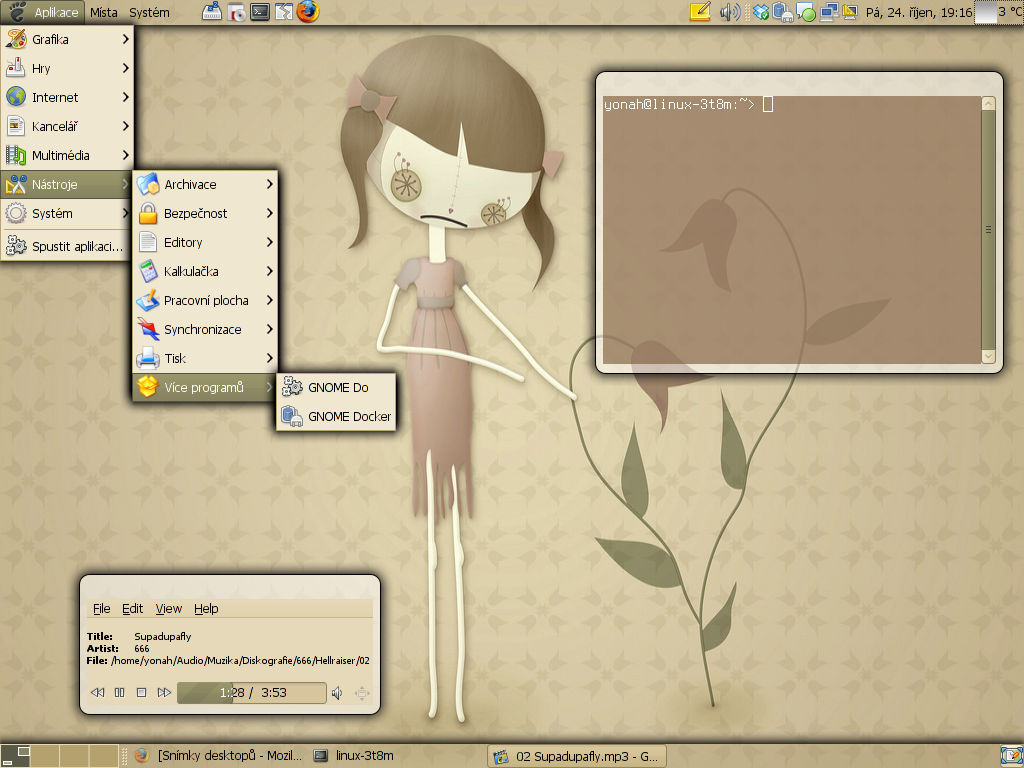Click the display monitor tray icon
Screen dimensions: 1024x768
tap(850, 12)
